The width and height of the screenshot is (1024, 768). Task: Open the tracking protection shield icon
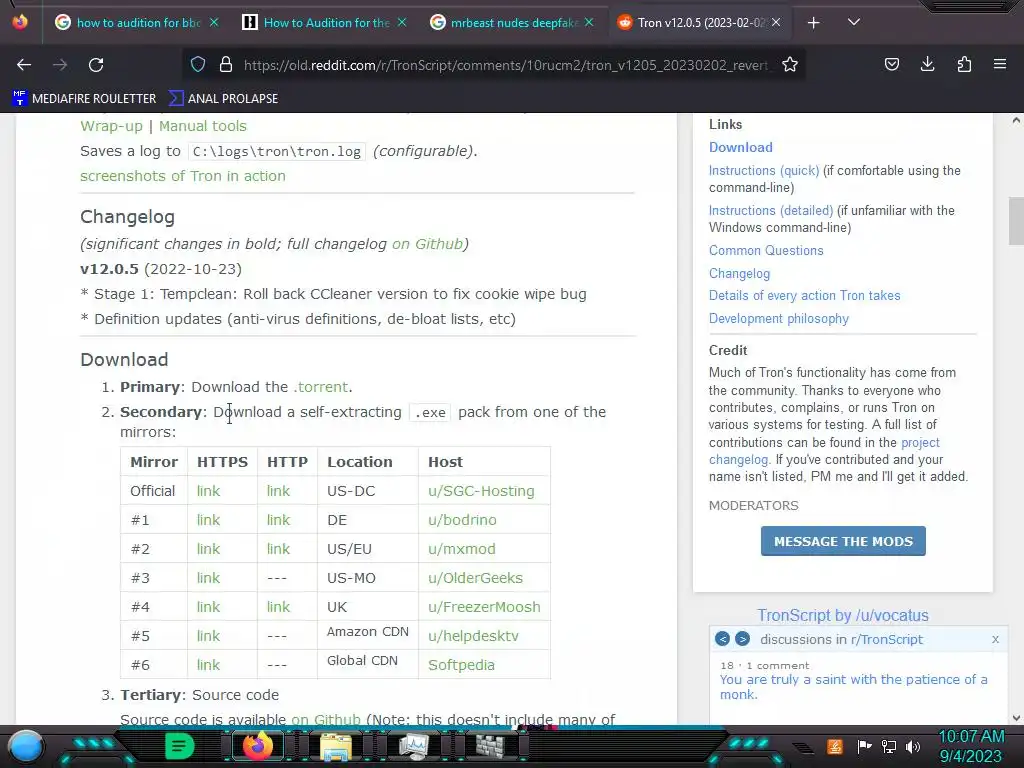[198, 64]
